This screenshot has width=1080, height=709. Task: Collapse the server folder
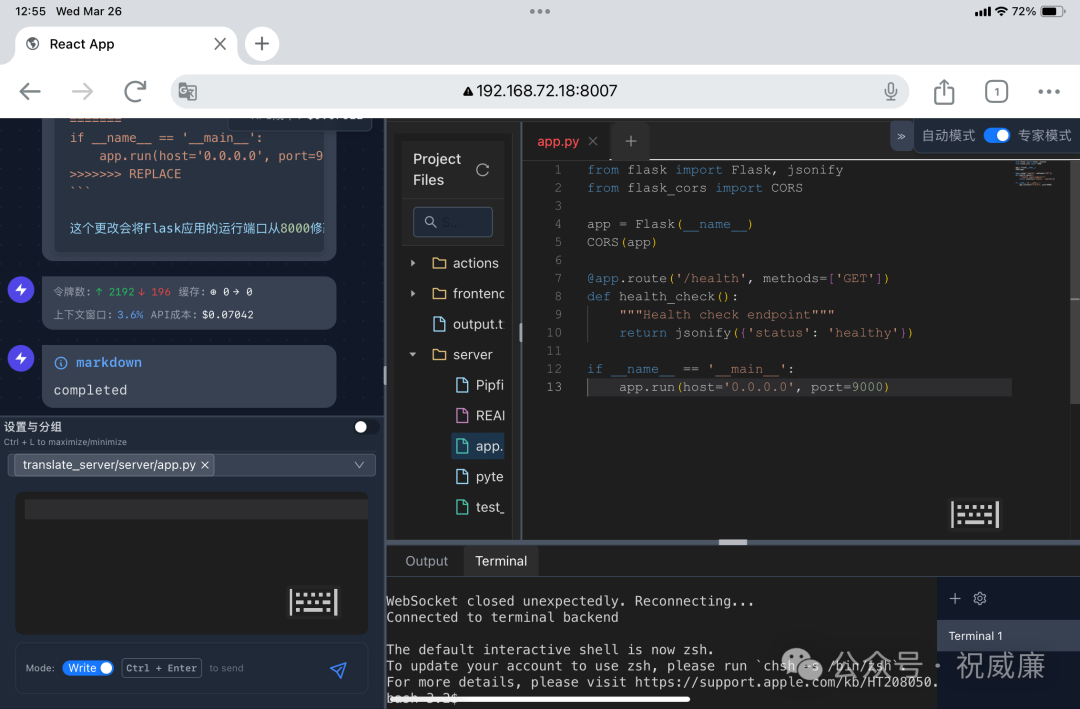(x=413, y=354)
